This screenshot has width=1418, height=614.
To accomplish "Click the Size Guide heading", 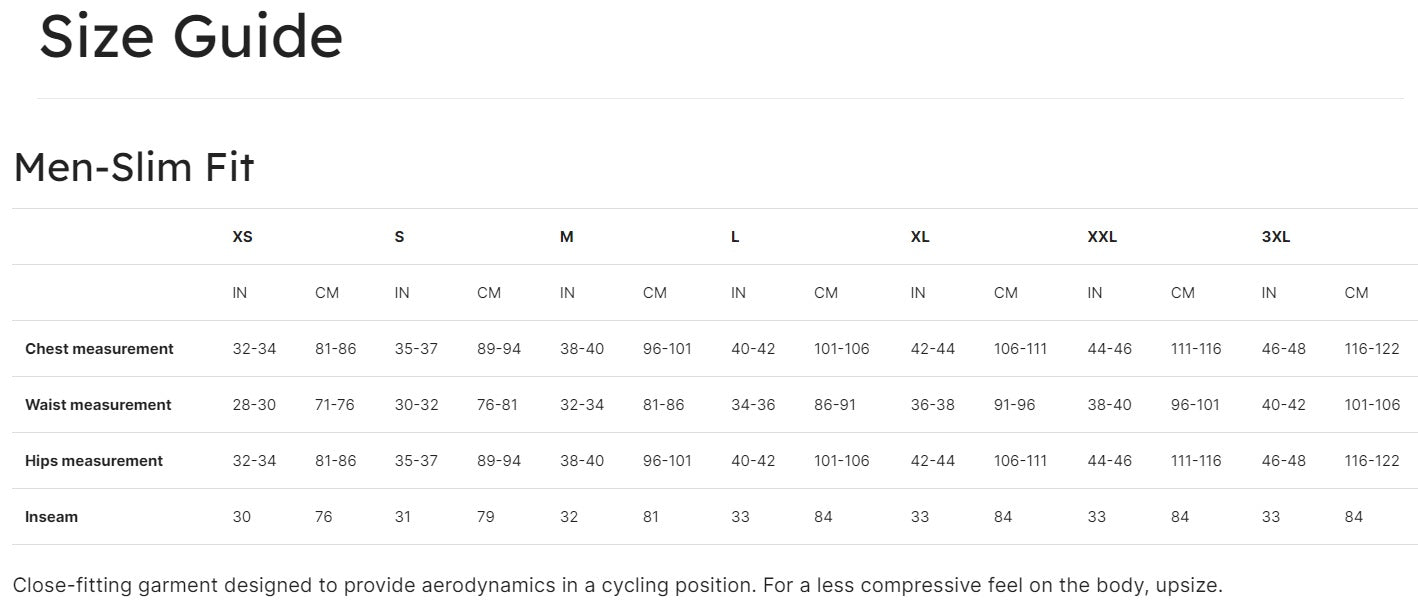I will tap(190, 37).
